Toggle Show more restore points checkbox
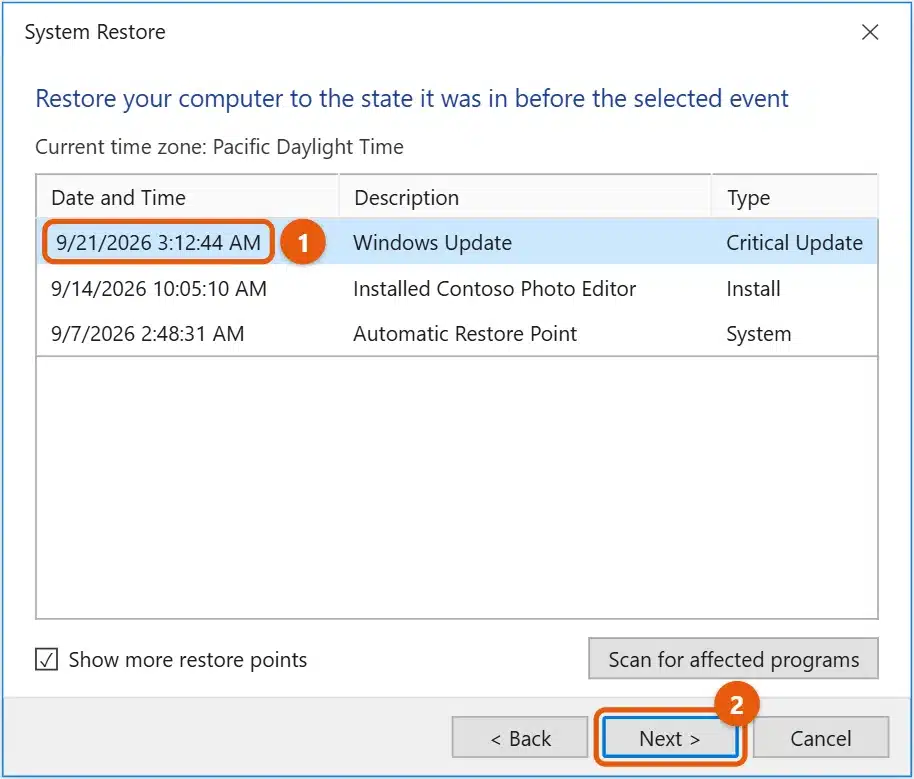The height and width of the screenshot is (779, 914). point(47,659)
